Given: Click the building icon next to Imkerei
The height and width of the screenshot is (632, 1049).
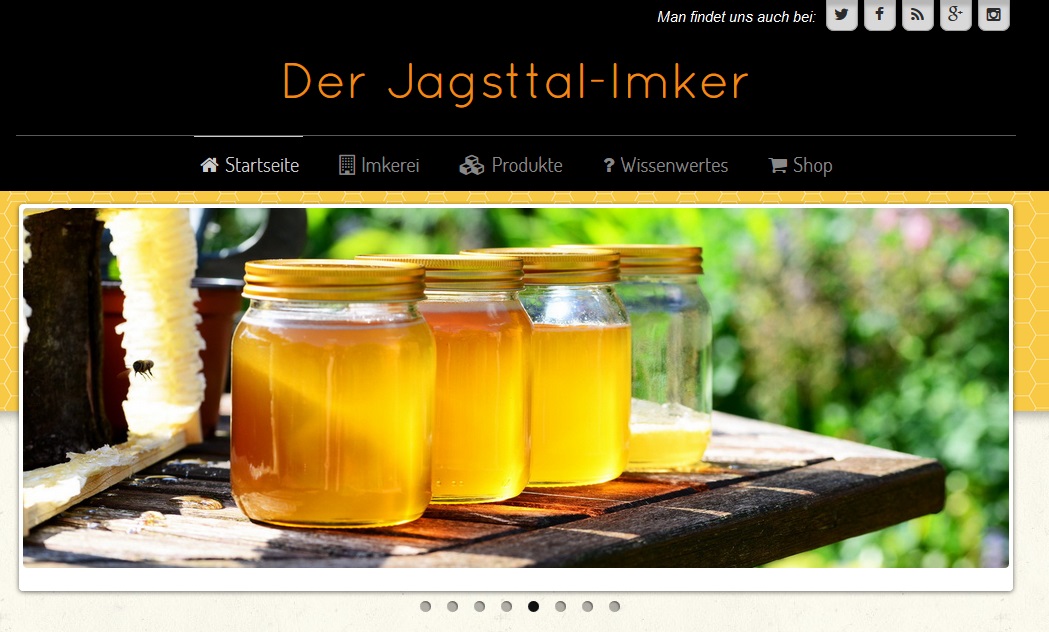Looking at the screenshot, I should [345, 165].
